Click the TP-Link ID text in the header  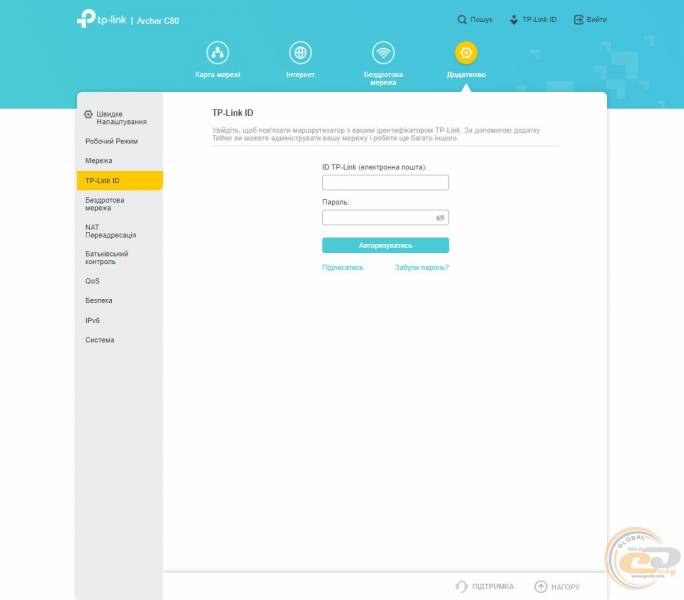point(540,20)
